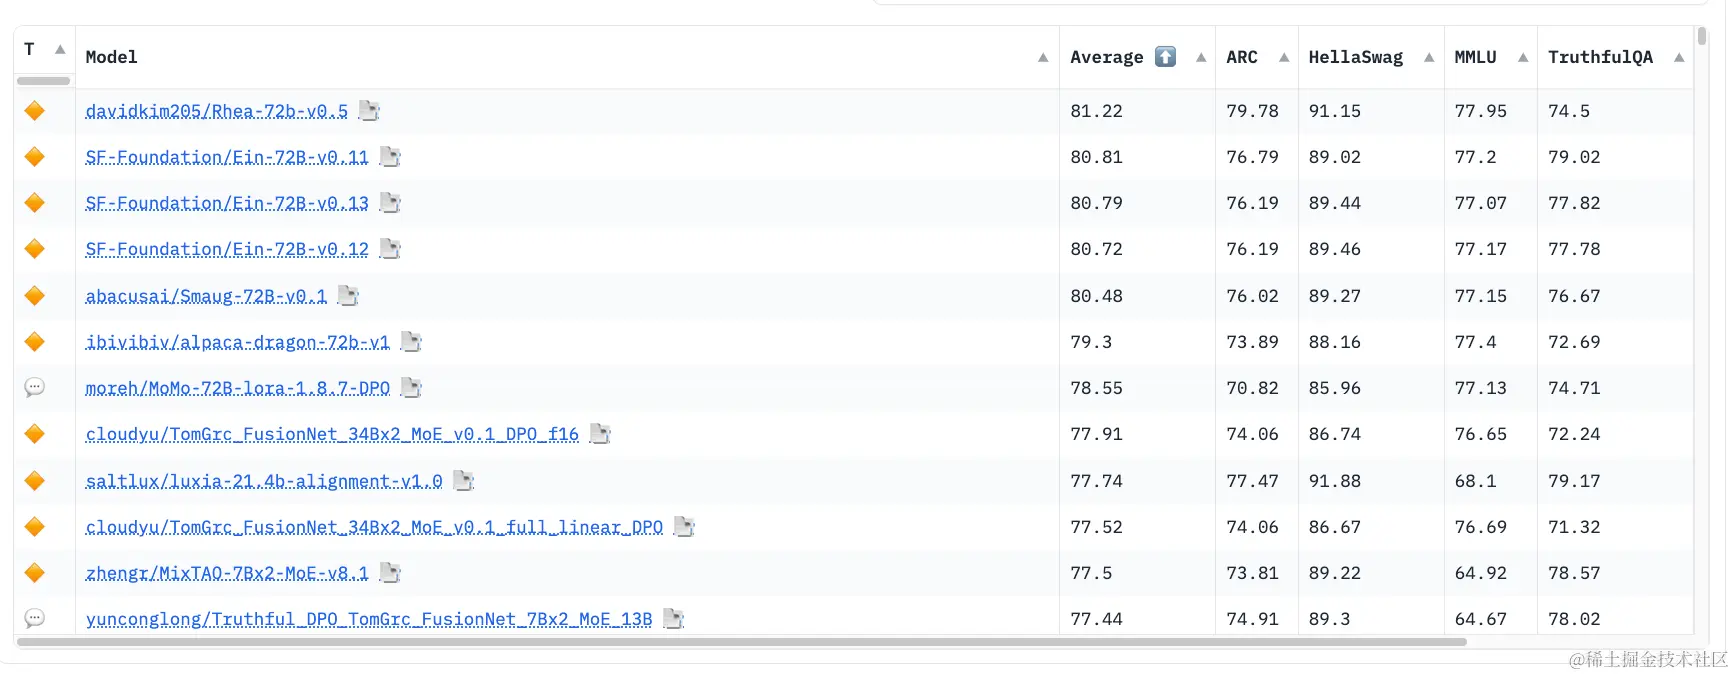
Task: Click Model column header label
Action: pyautogui.click(x=111, y=57)
